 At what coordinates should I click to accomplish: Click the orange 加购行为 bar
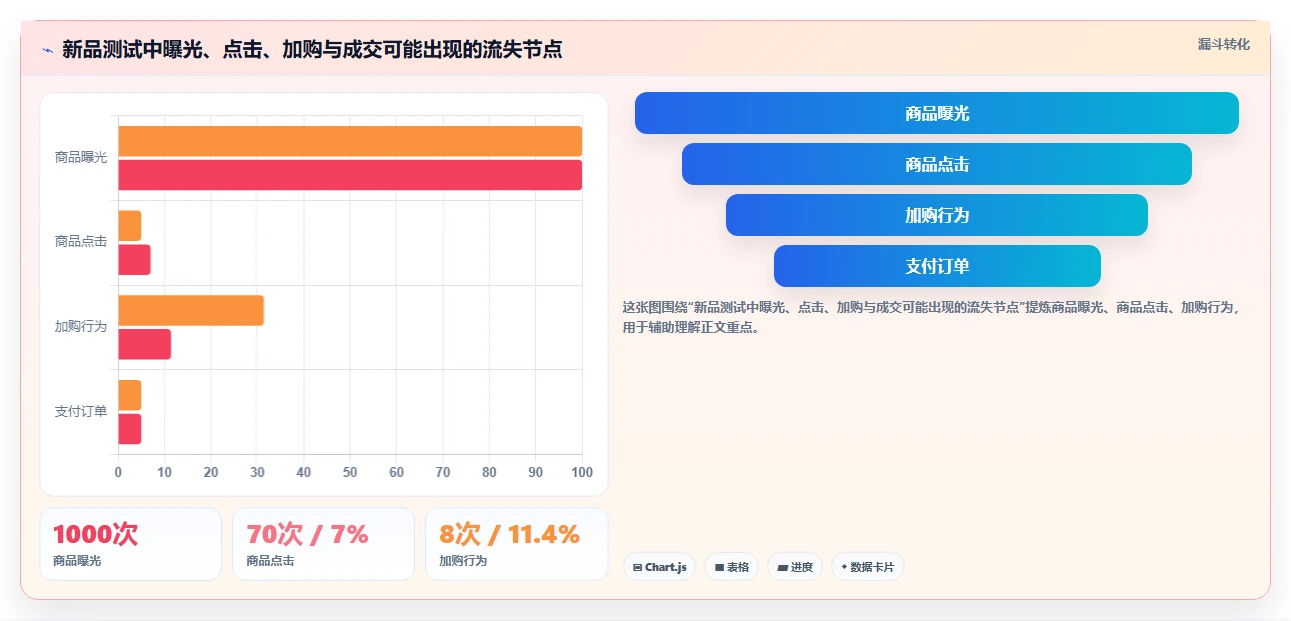click(x=191, y=310)
